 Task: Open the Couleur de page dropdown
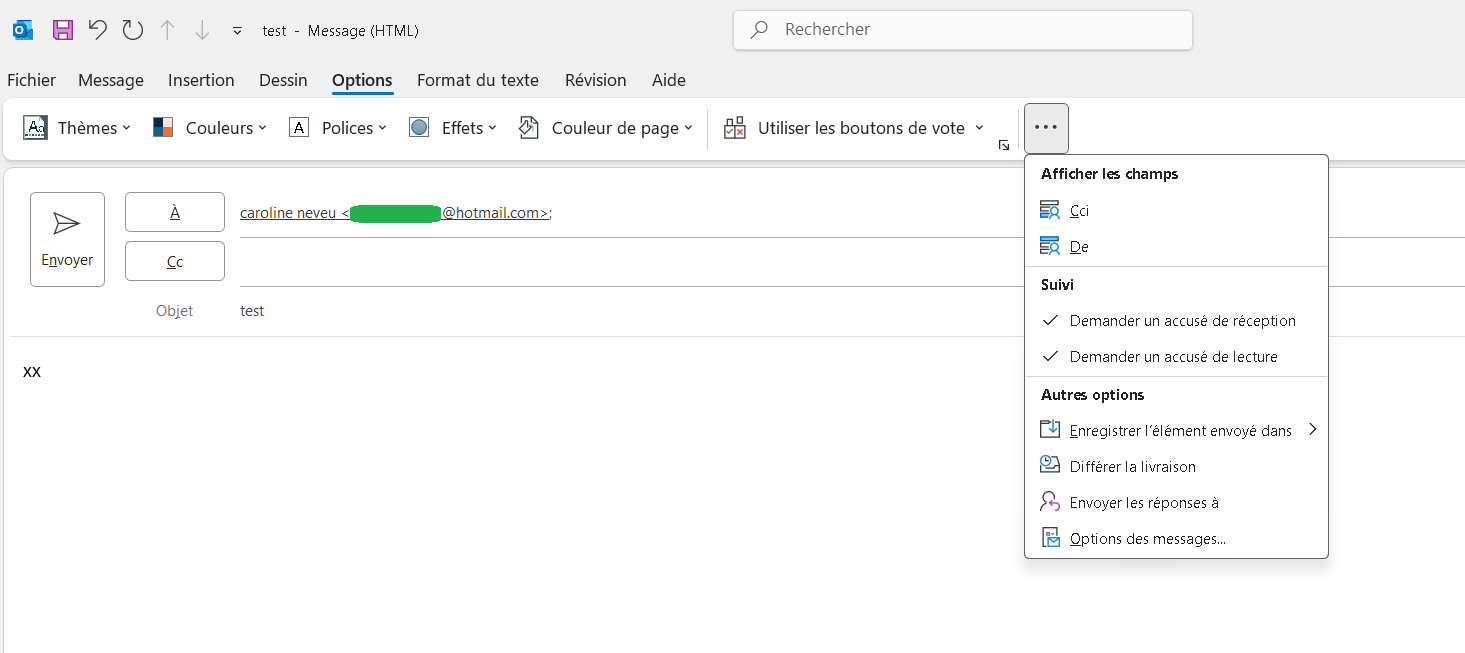pyautogui.click(x=606, y=128)
